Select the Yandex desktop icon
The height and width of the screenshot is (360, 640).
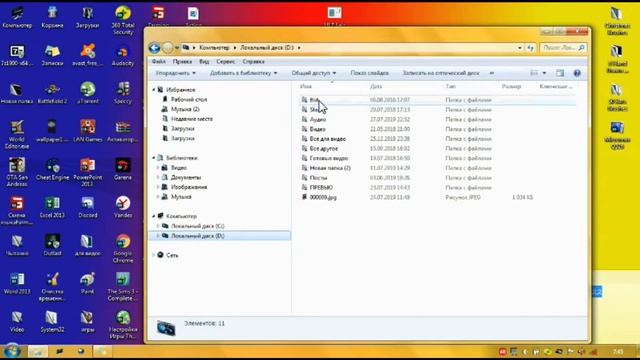(x=123, y=207)
